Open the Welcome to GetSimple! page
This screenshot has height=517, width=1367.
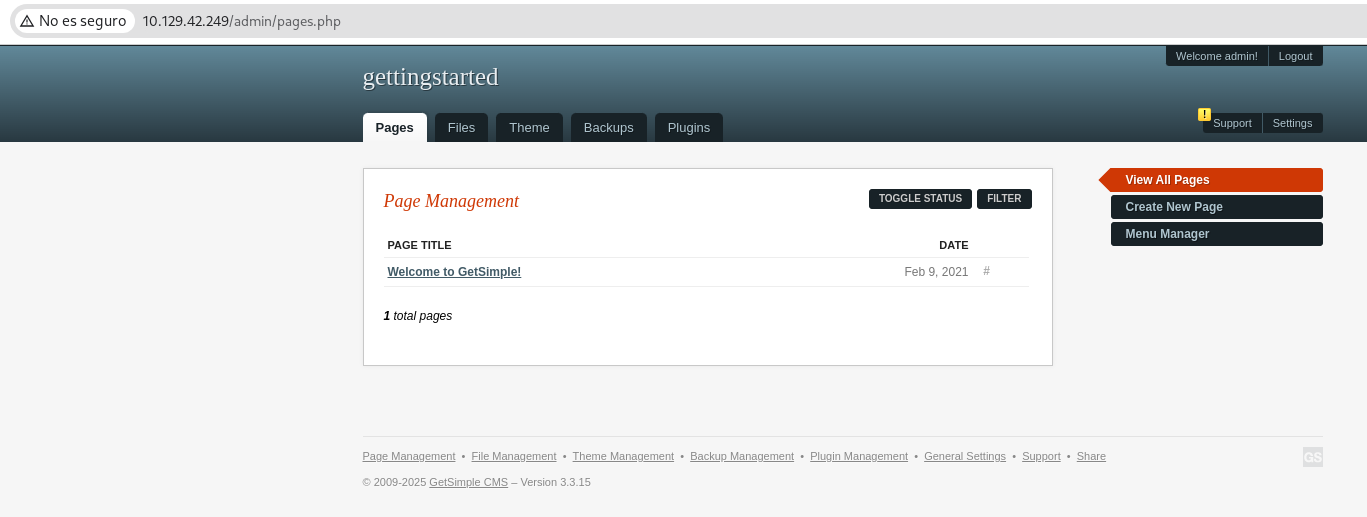point(454,272)
